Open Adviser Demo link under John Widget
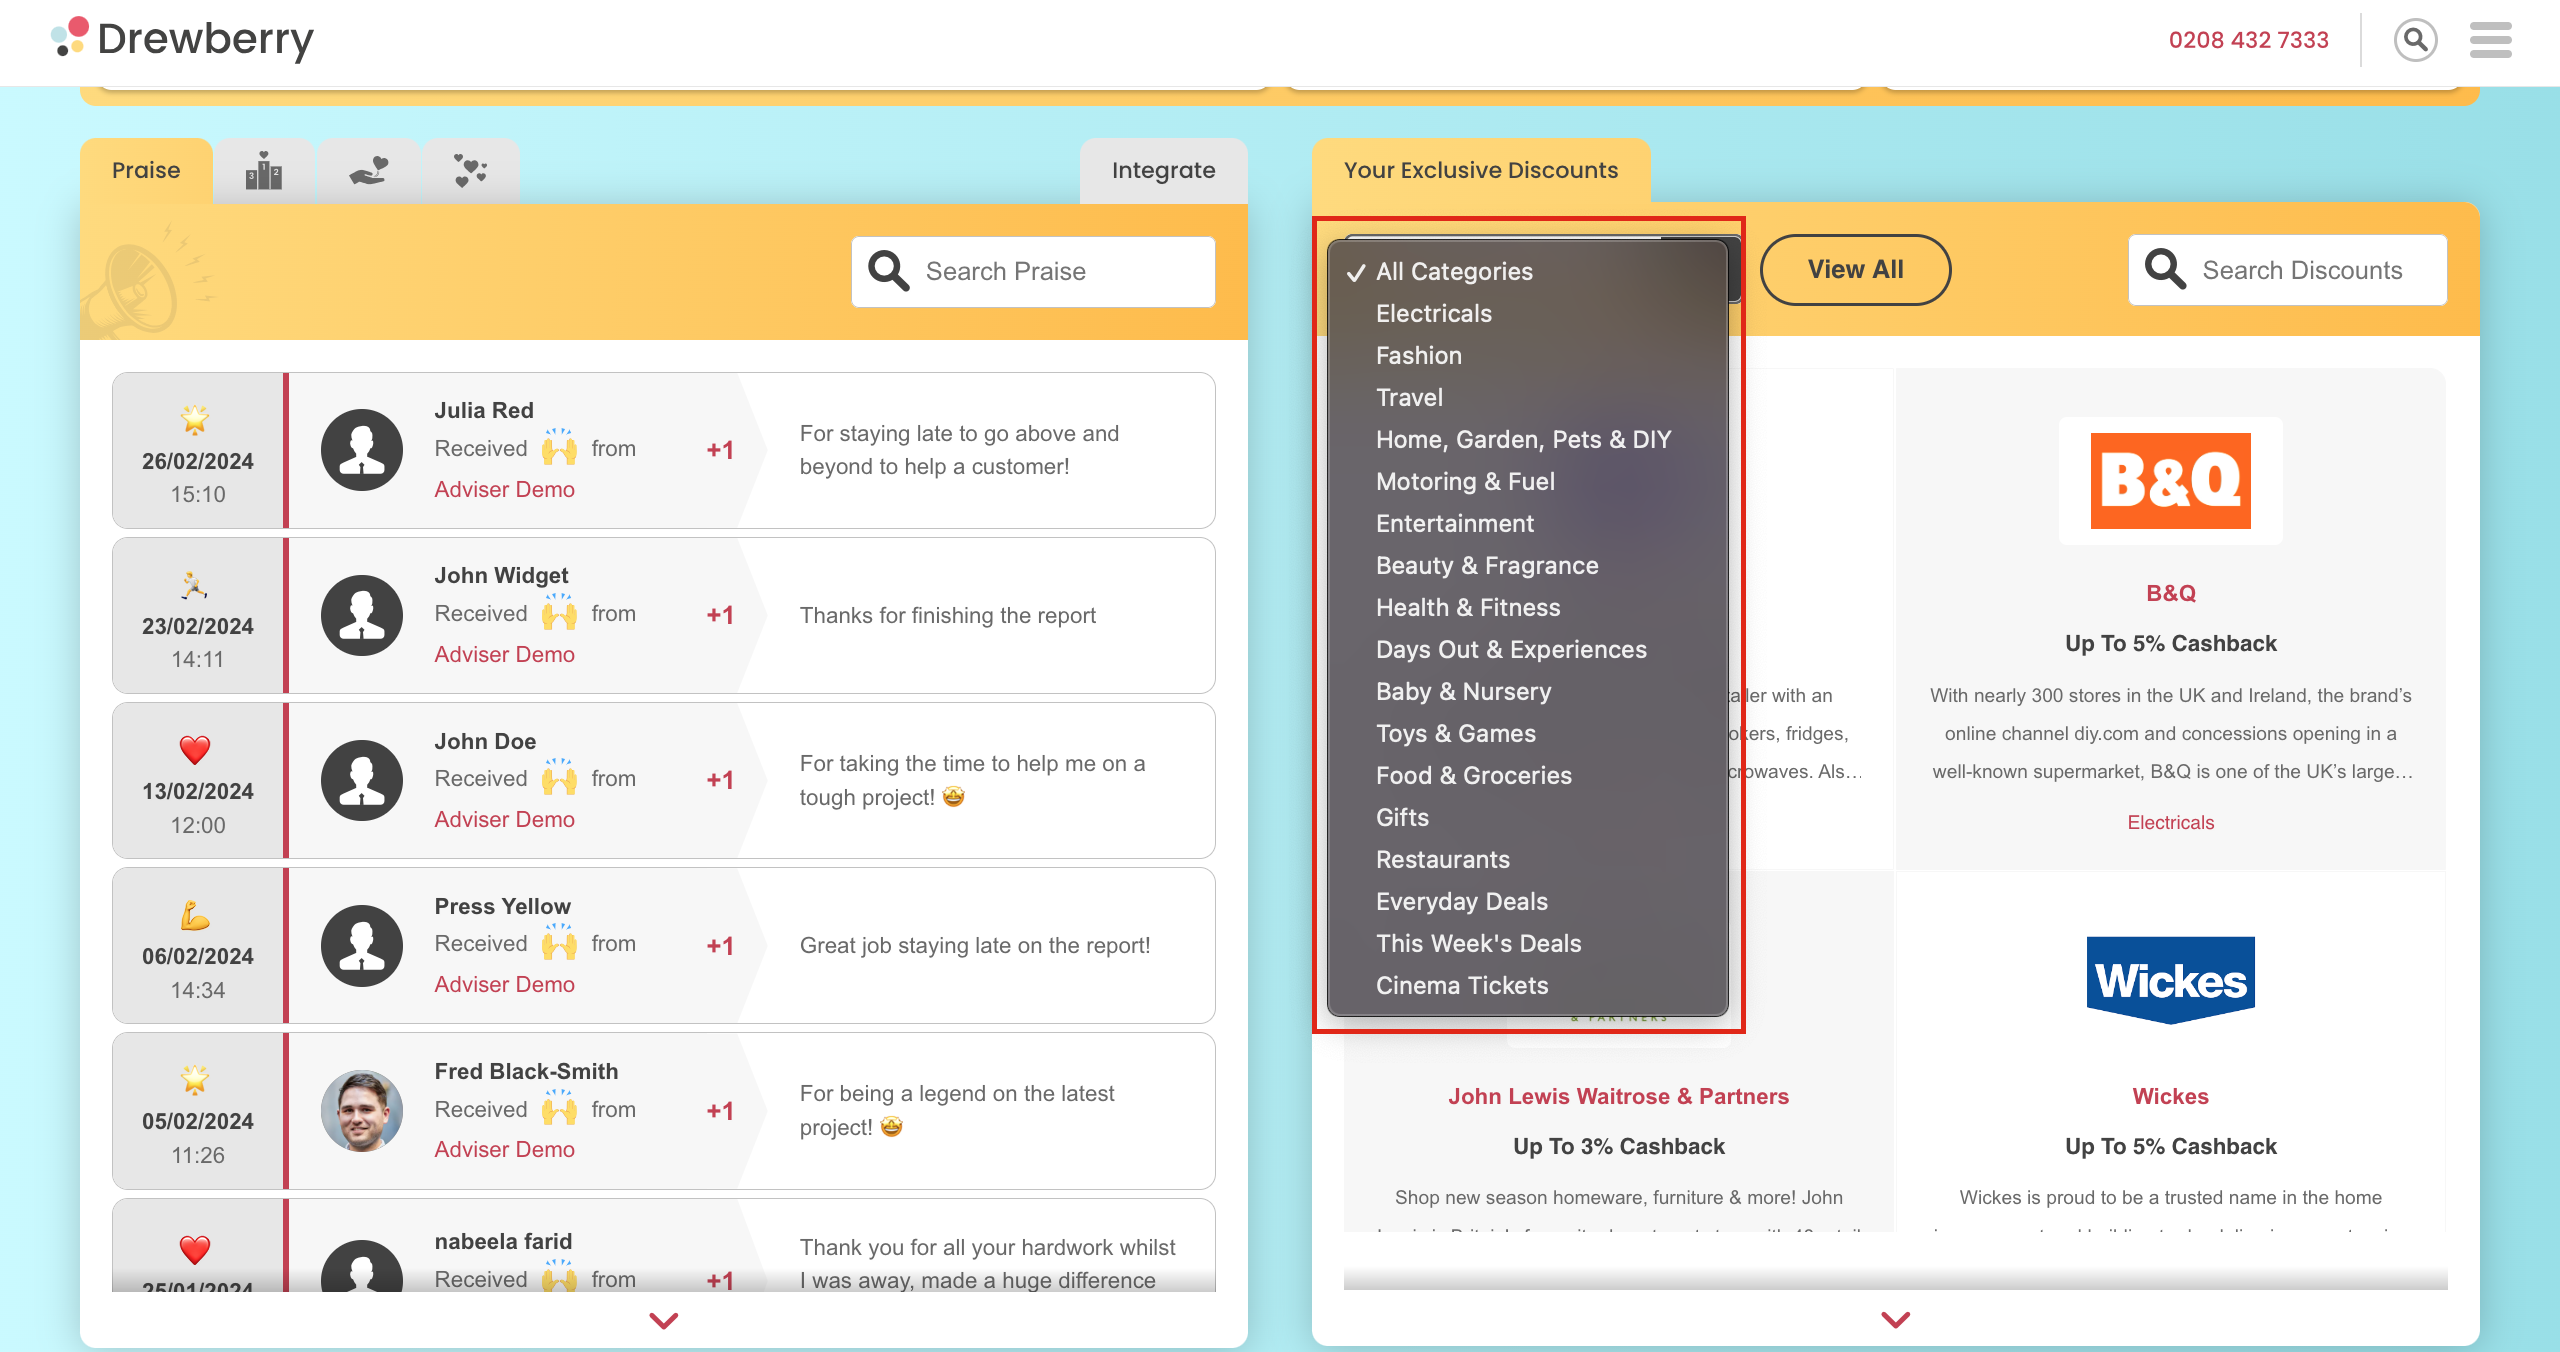 [x=504, y=655]
